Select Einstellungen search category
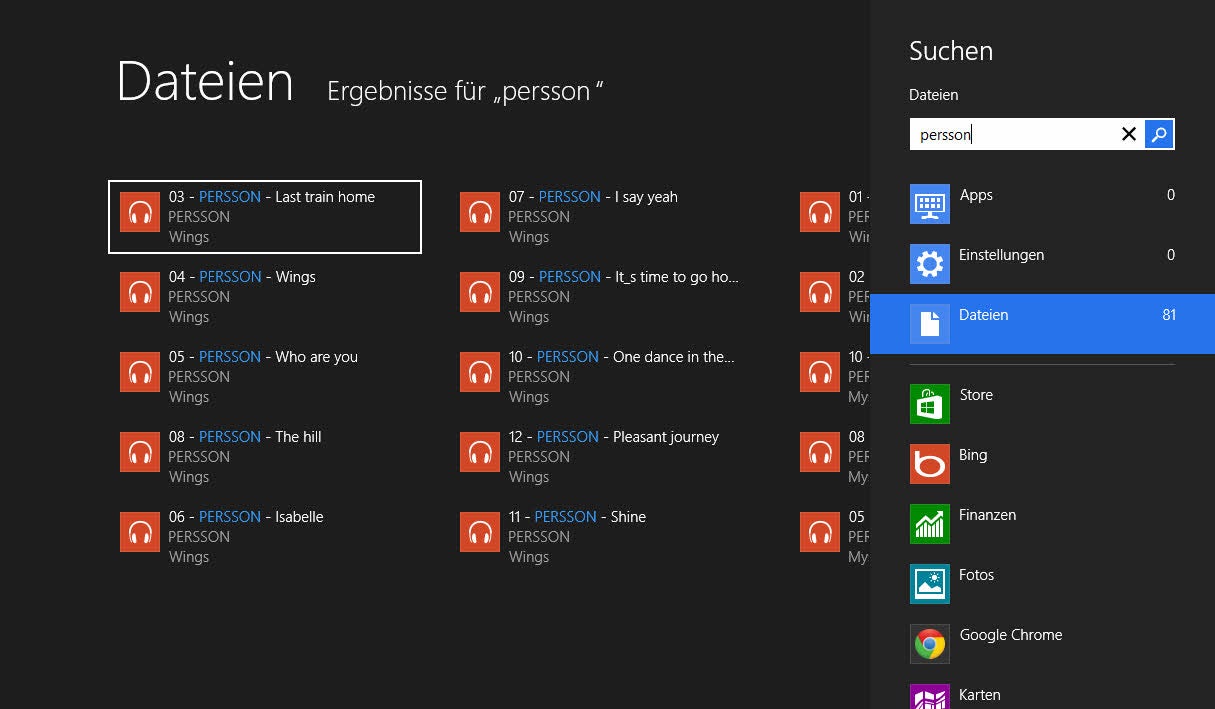Screen dimensions: 1215x709 [1040, 264]
